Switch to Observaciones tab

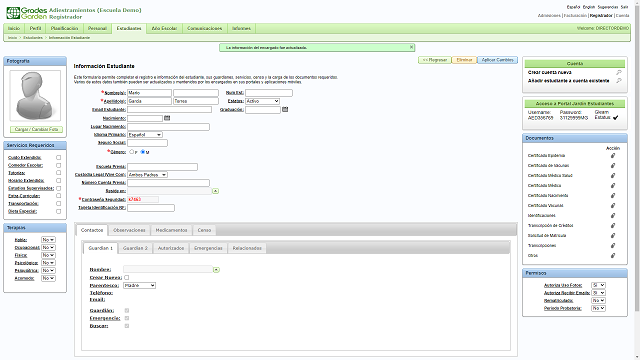point(129,230)
